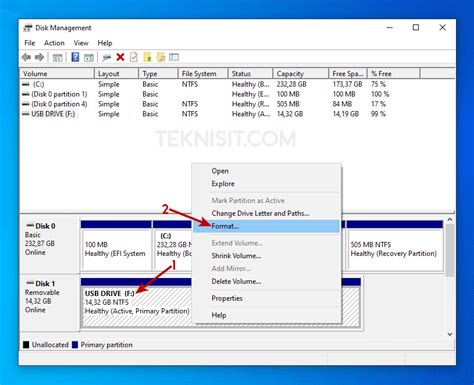Sort by the Capacity column header
Image resolution: width=474 pixels, height=385 pixels.
301,74
